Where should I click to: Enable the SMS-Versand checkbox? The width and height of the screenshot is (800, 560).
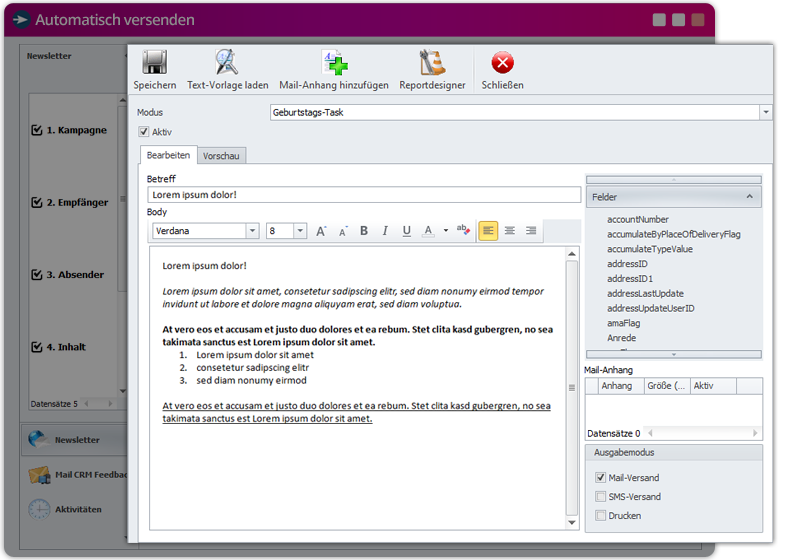pos(601,496)
